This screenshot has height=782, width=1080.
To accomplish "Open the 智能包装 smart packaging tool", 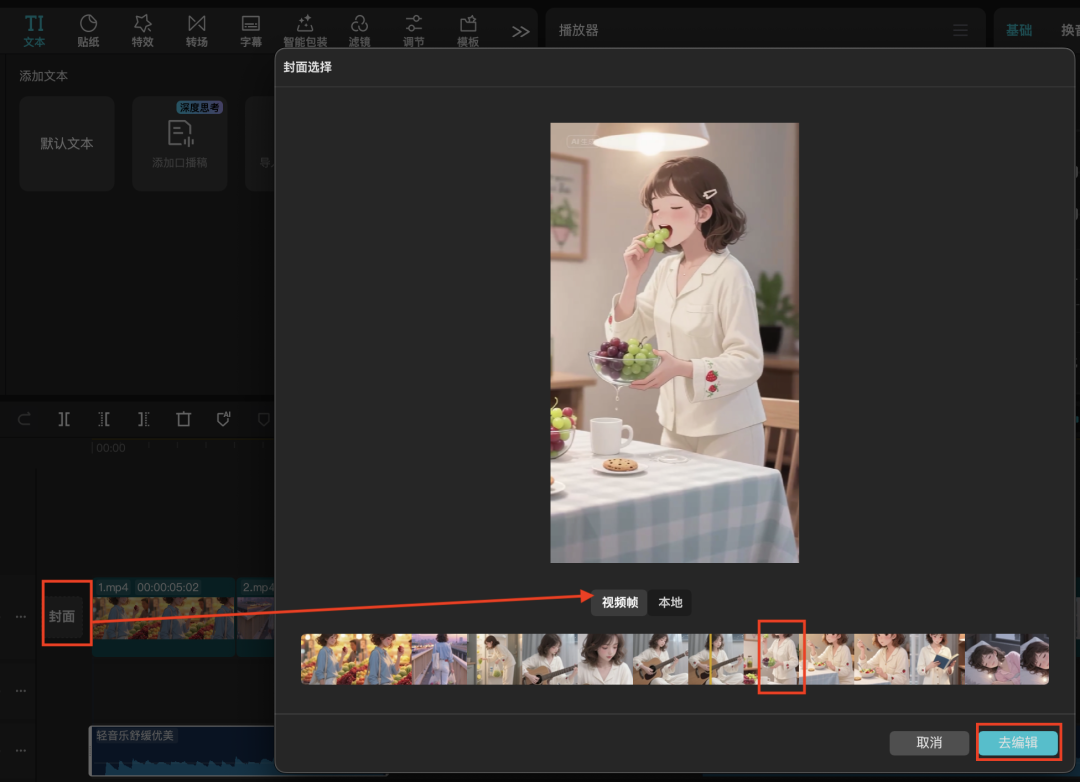I will click(305, 29).
